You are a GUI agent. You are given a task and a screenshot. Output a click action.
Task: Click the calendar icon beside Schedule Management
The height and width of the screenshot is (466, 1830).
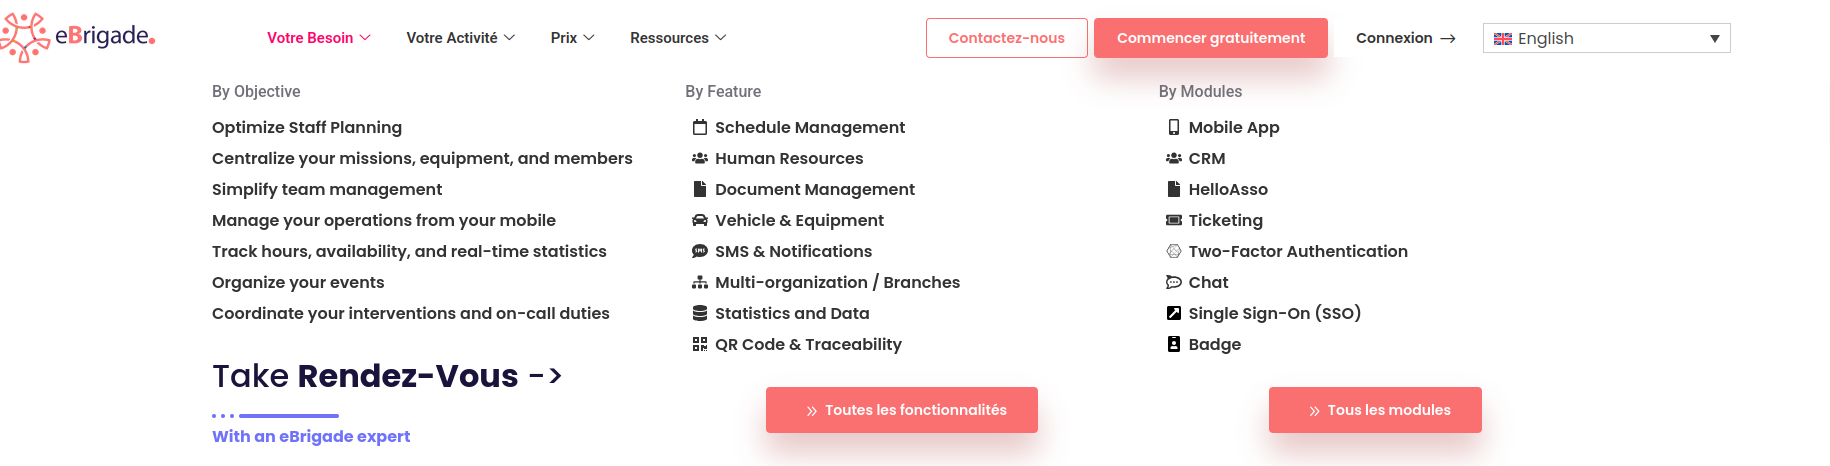(x=700, y=128)
